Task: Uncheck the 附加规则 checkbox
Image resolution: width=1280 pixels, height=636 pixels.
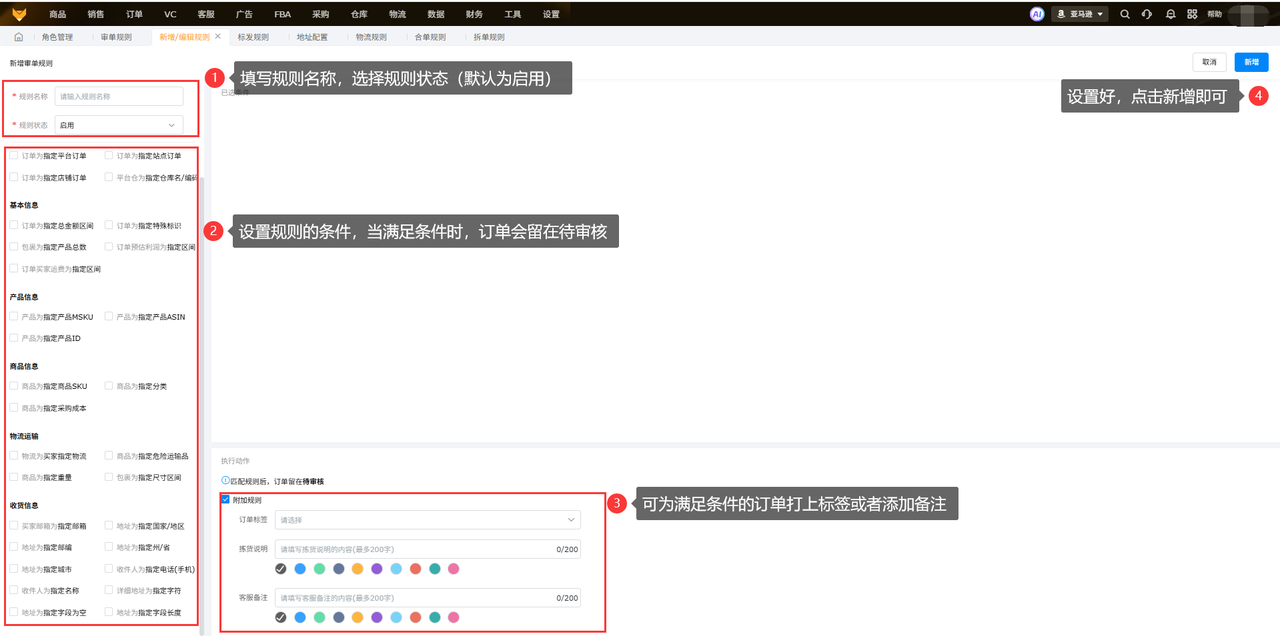Action: [225, 499]
